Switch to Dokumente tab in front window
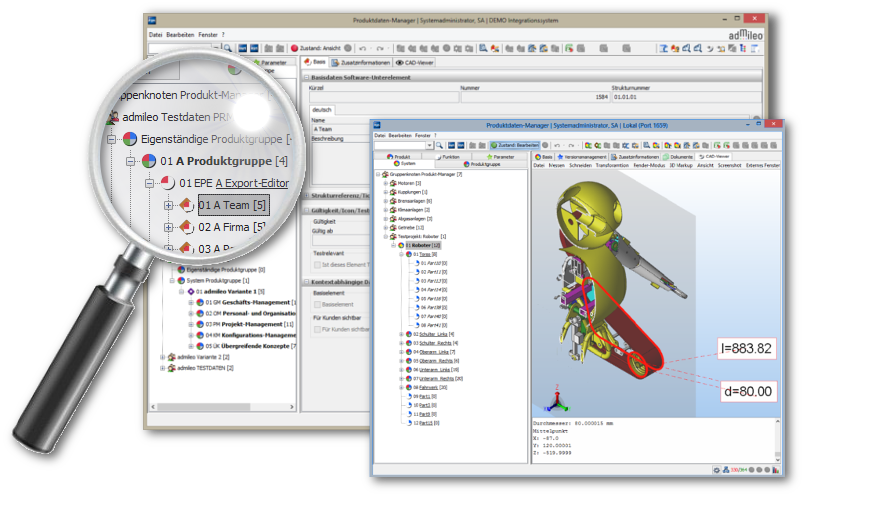Viewport: 876px width, 529px height. (678, 157)
